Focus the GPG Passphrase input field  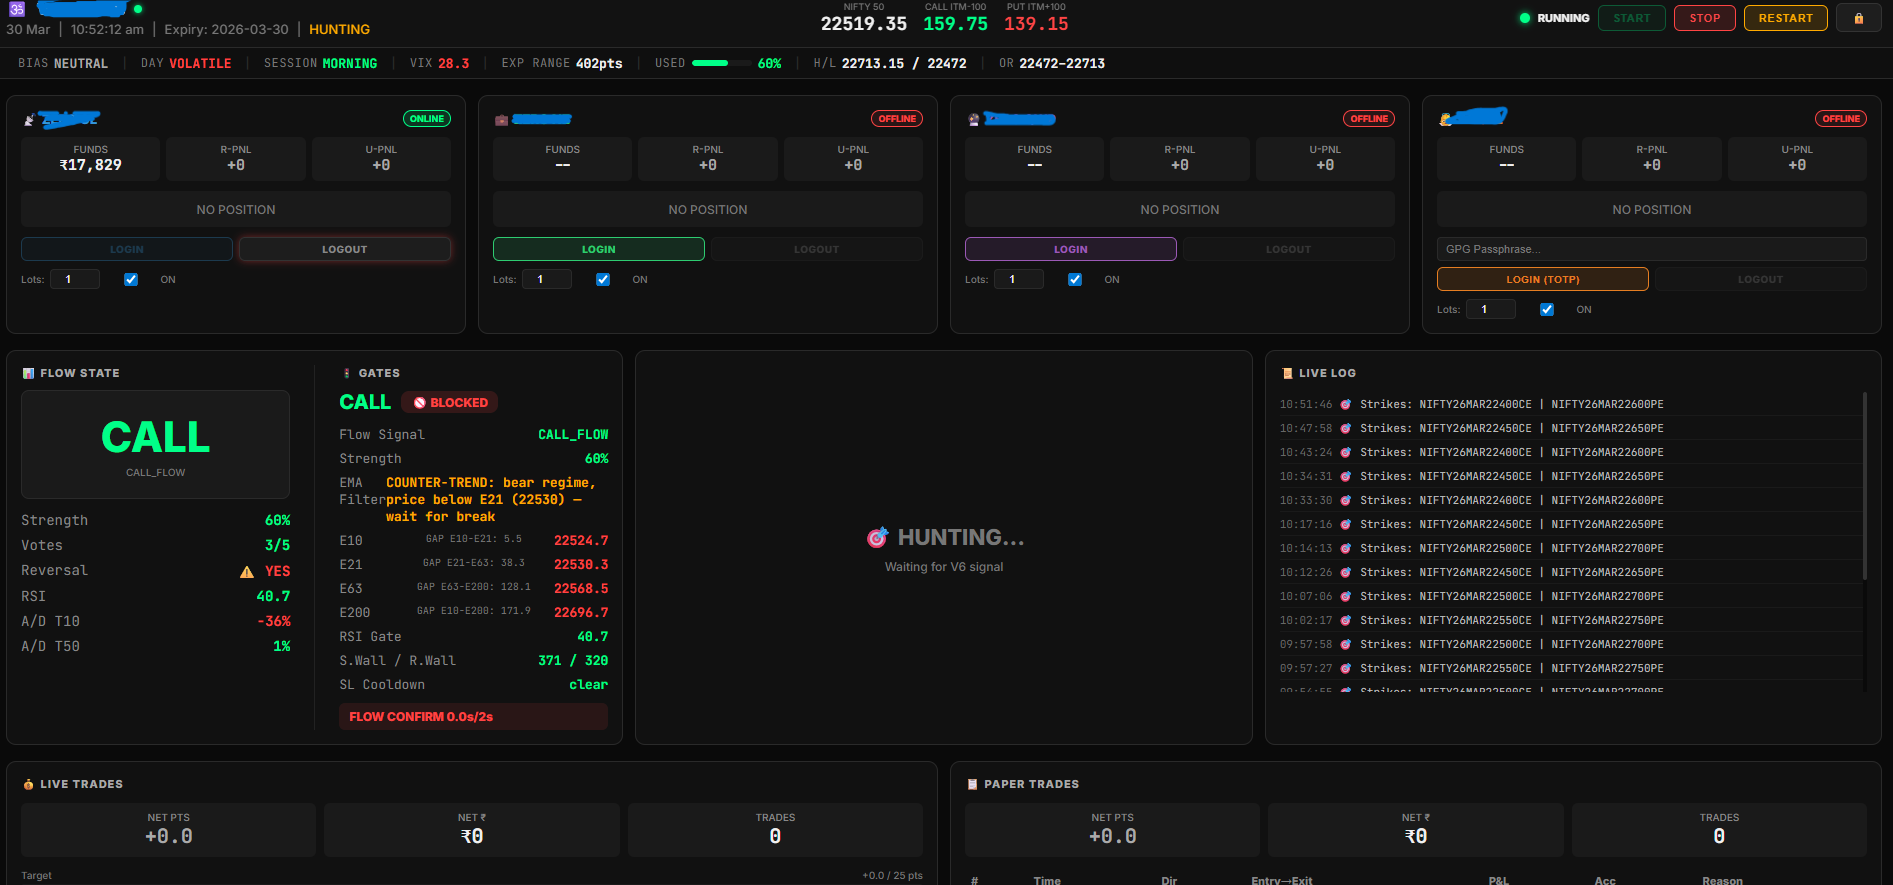[x=1651, y=249]
